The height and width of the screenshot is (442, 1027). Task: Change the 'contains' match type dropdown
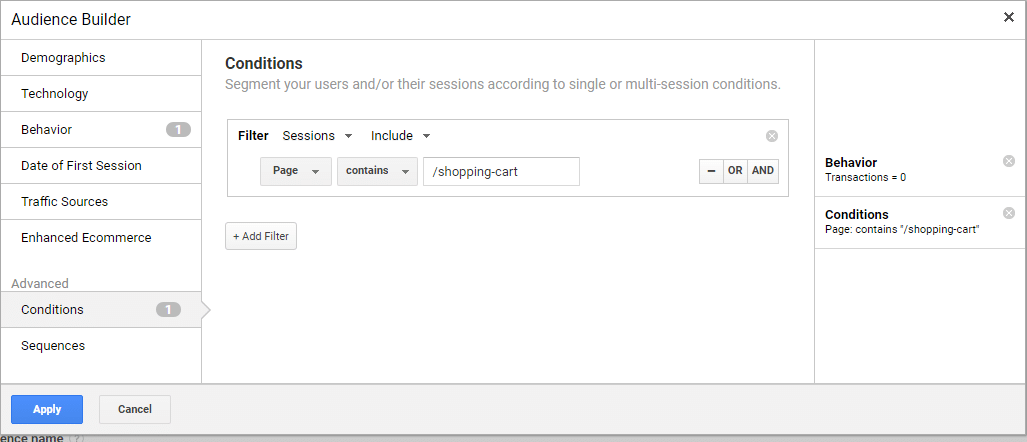click(377, 171)
